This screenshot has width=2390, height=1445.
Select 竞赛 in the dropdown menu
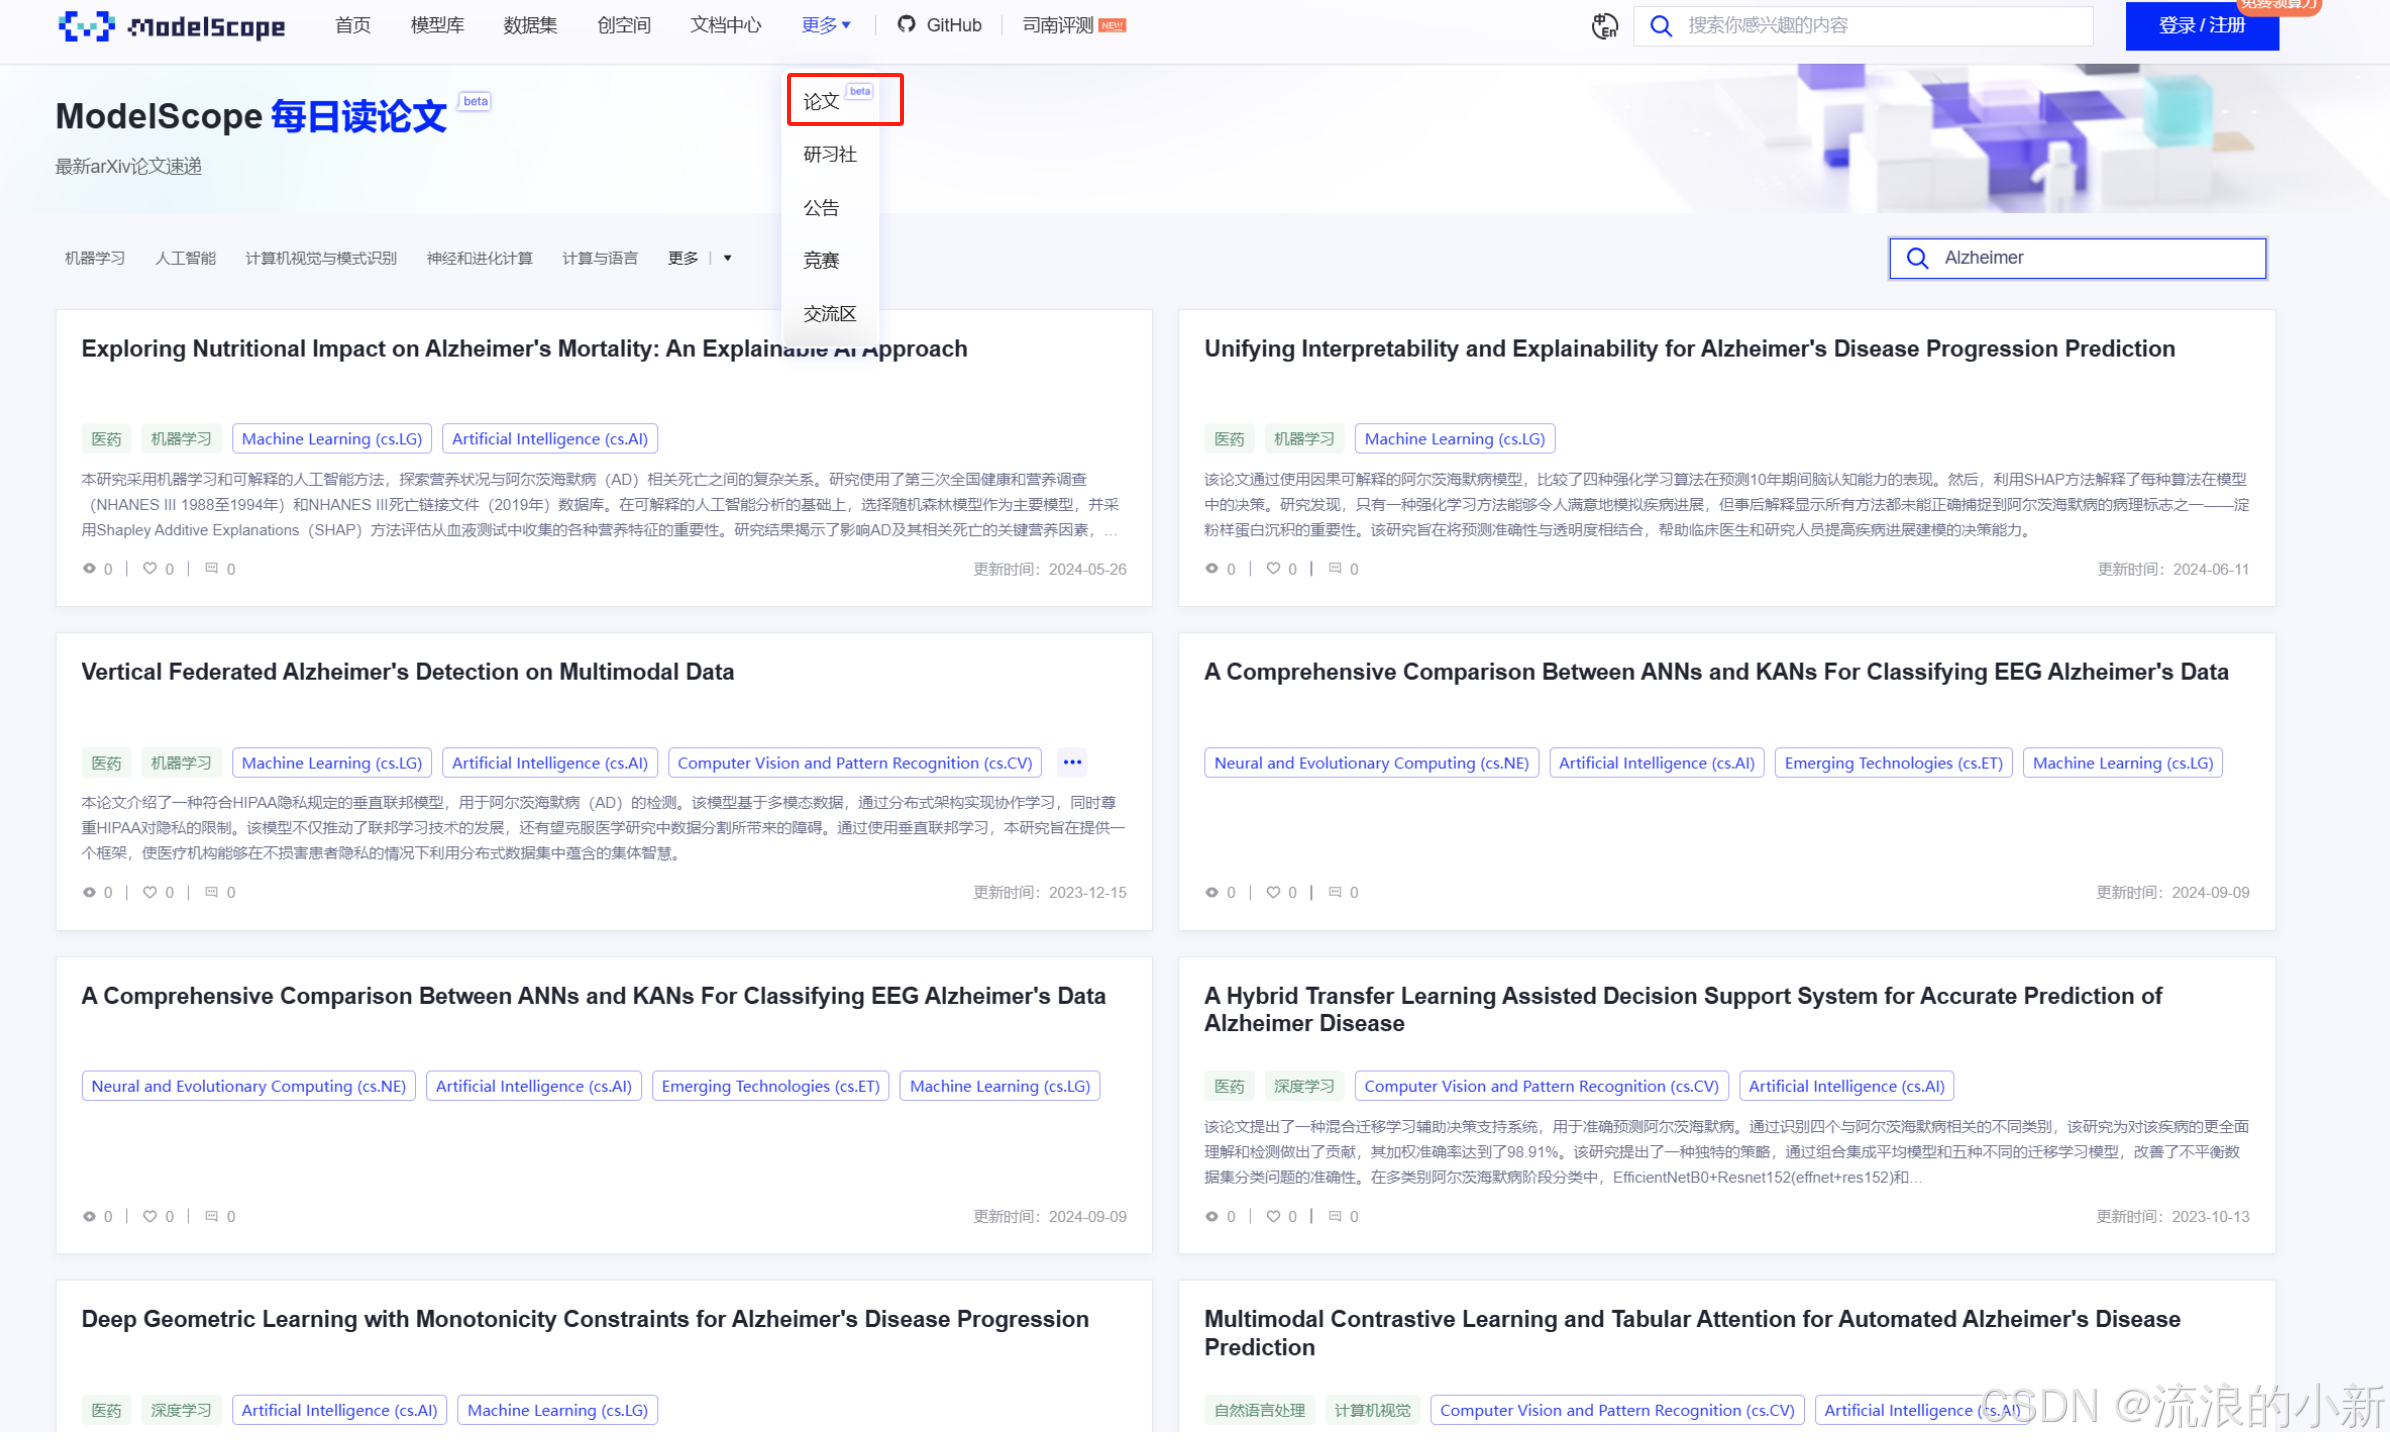pyautogui.click(x=821, y=261)
